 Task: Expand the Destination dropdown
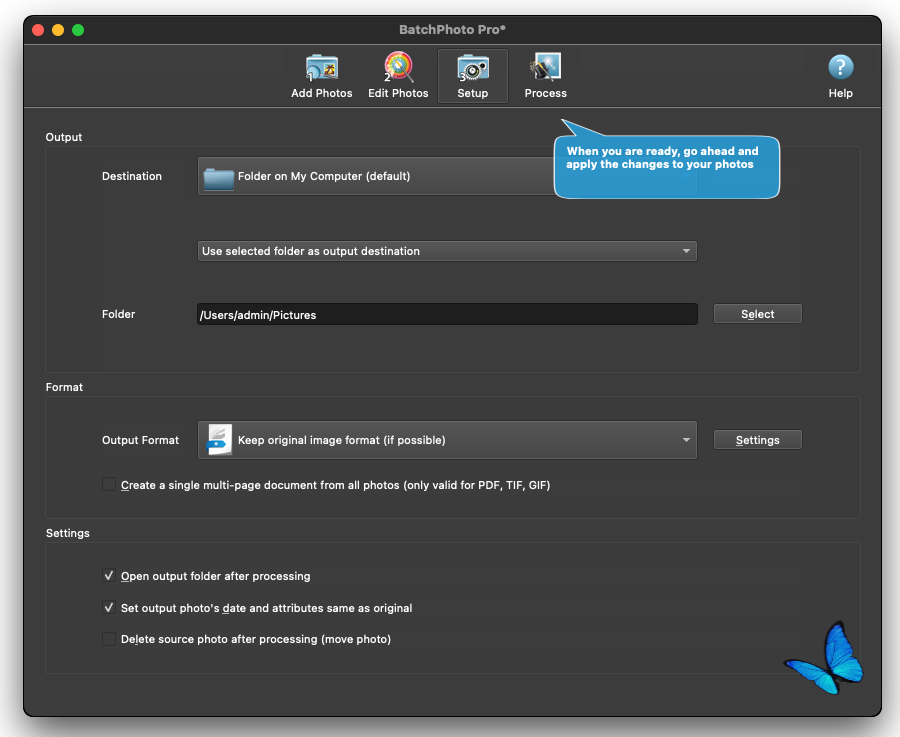(x=375, y=177)
